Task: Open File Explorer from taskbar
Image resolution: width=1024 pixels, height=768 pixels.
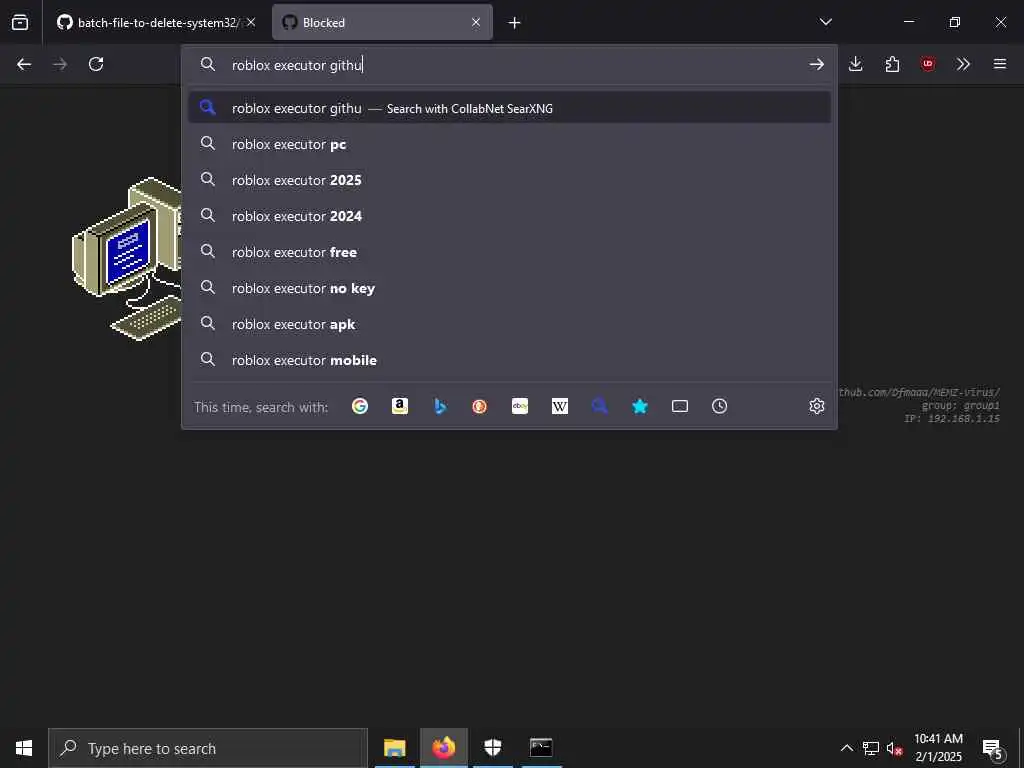Action: pos(394,748)
